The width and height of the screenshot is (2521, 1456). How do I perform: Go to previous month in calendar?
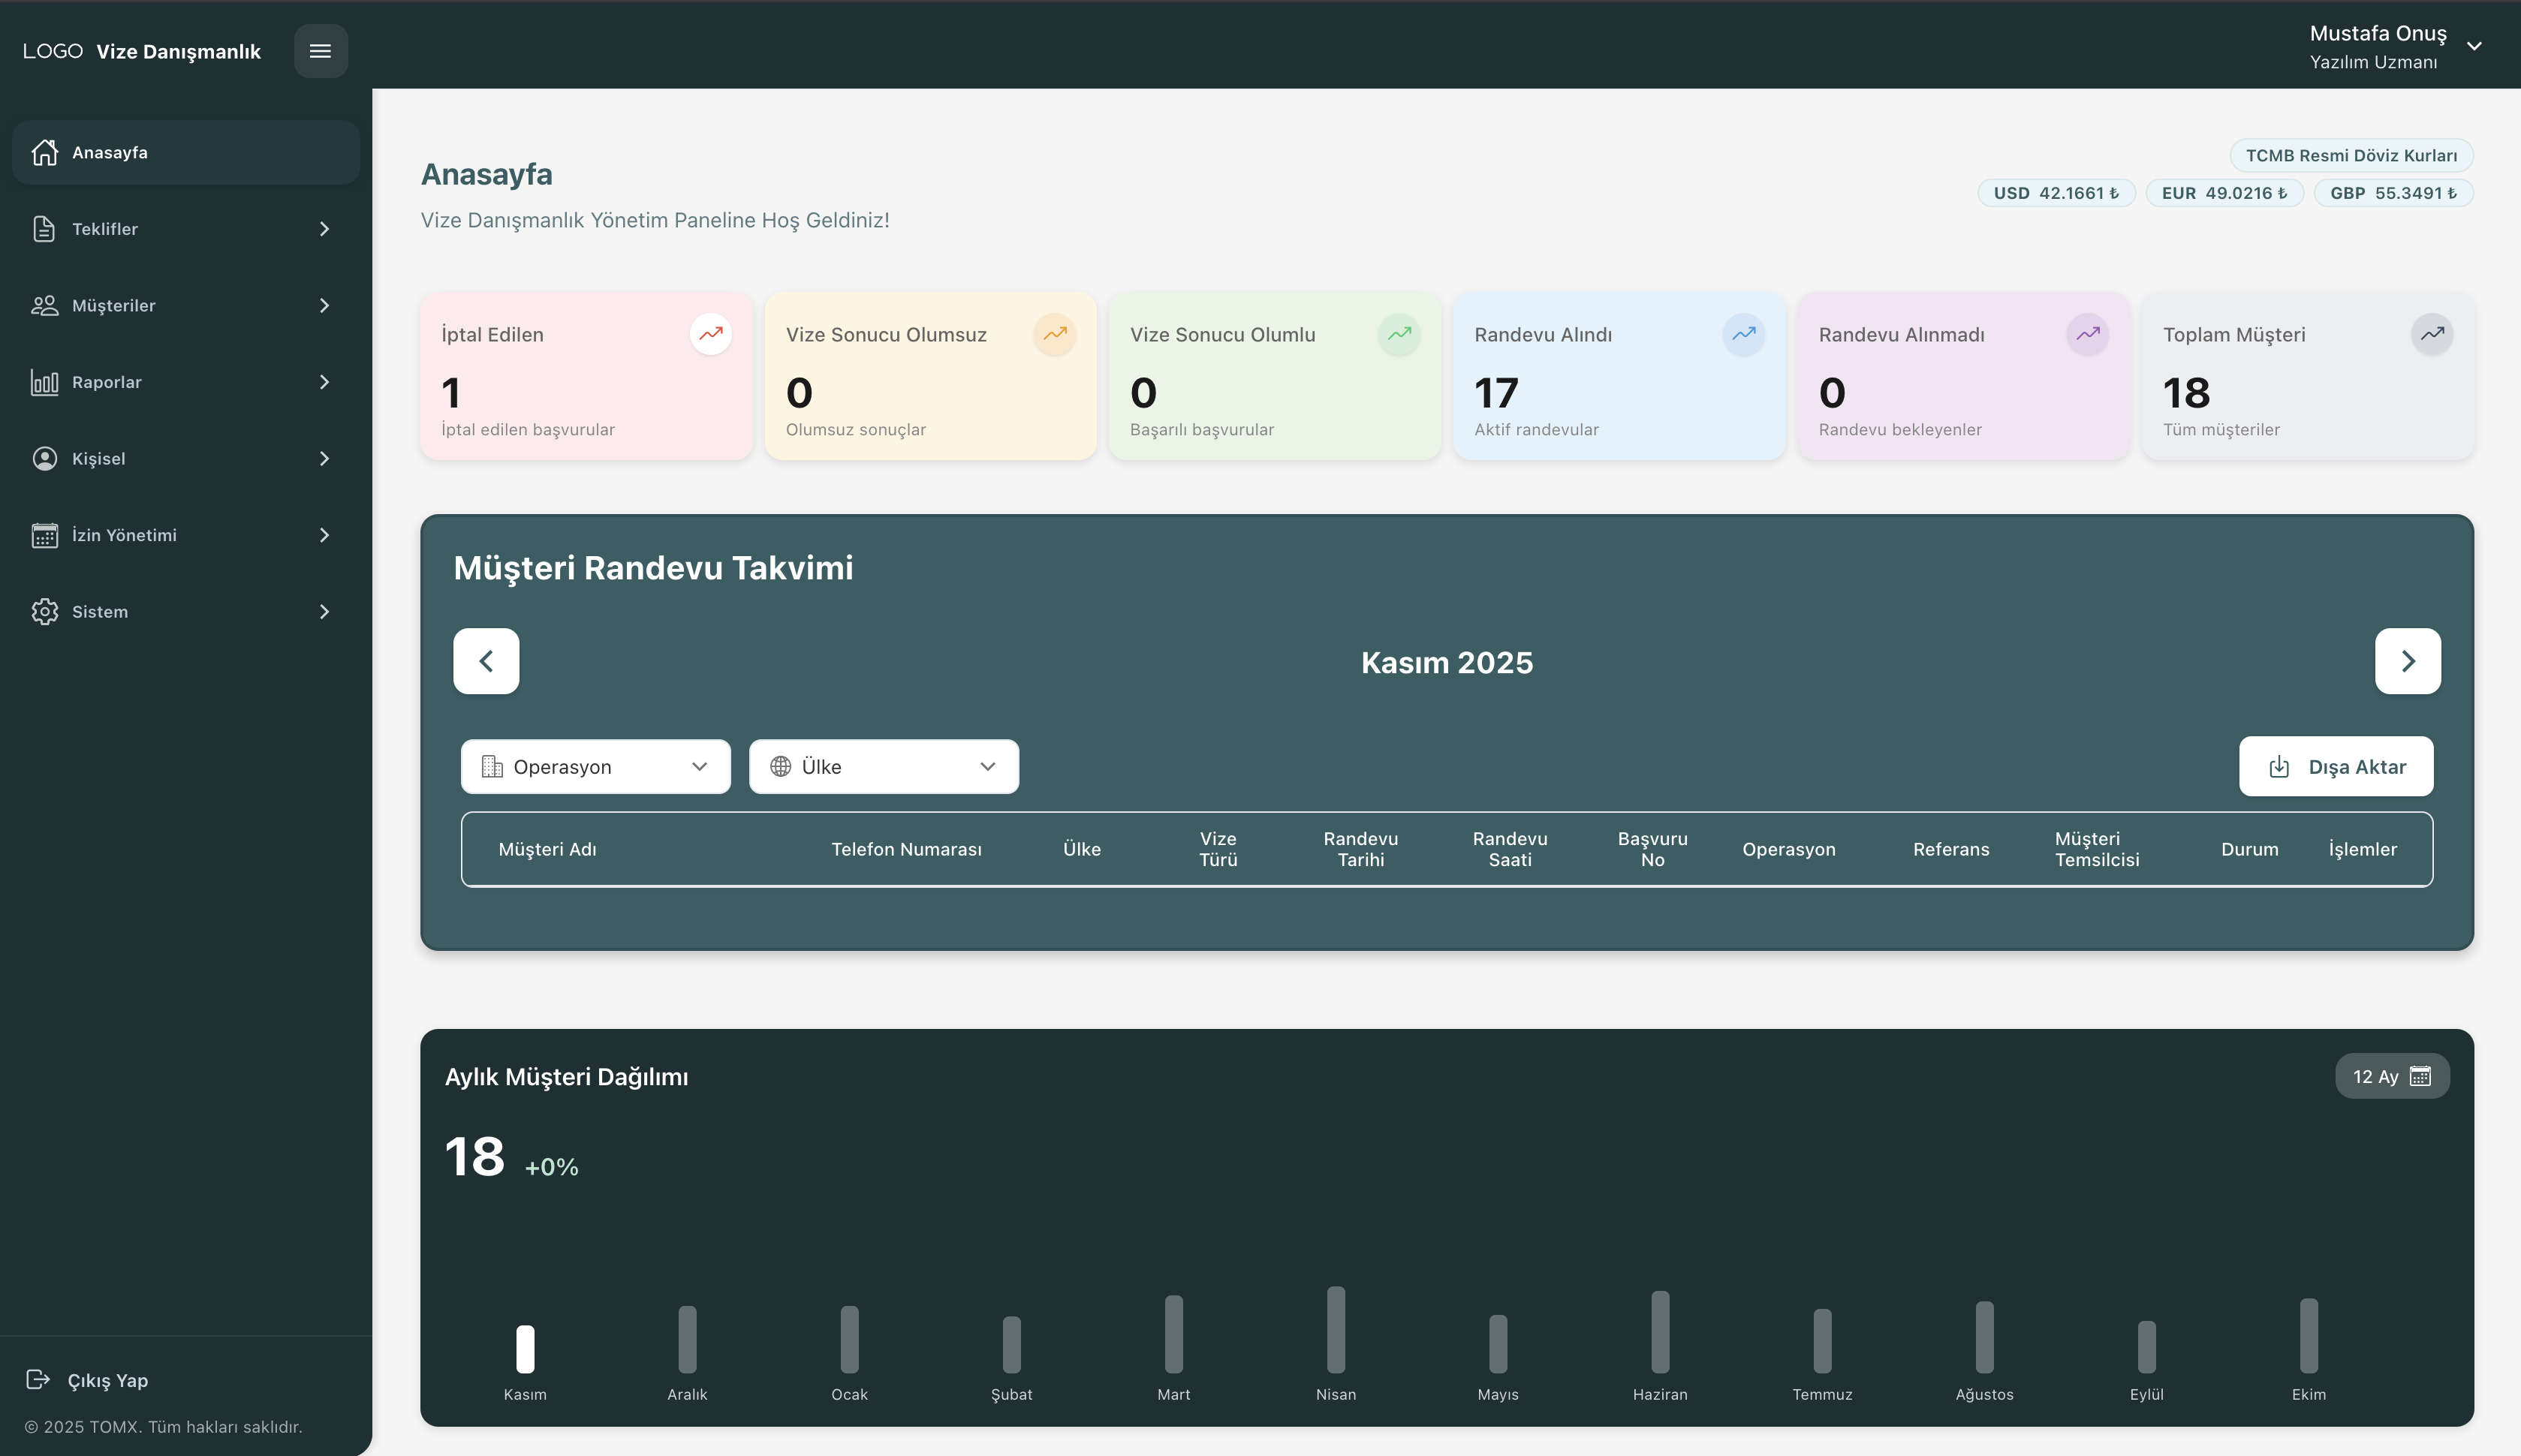click(486, 661)
